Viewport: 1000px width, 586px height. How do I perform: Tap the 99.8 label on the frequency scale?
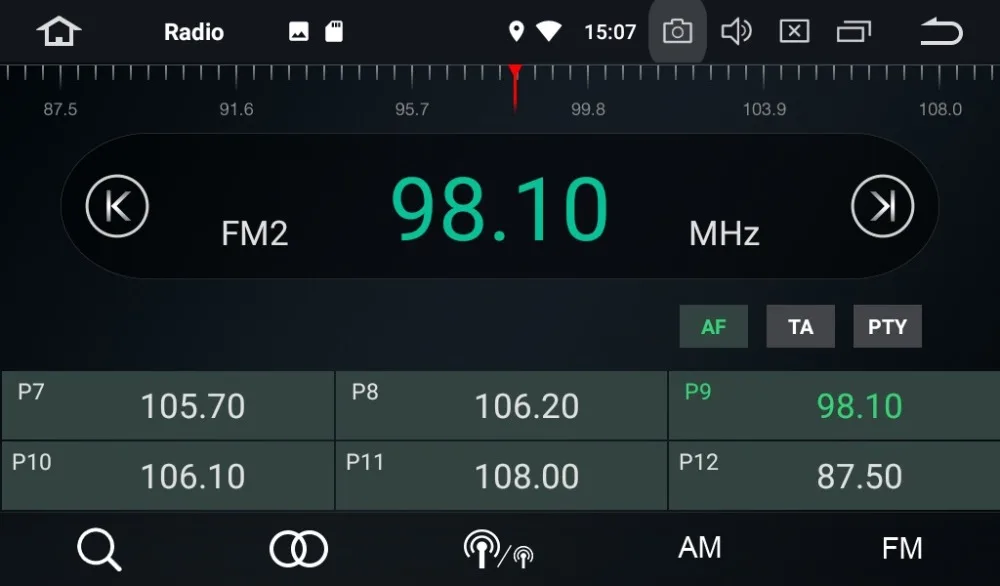coord(588,109)
